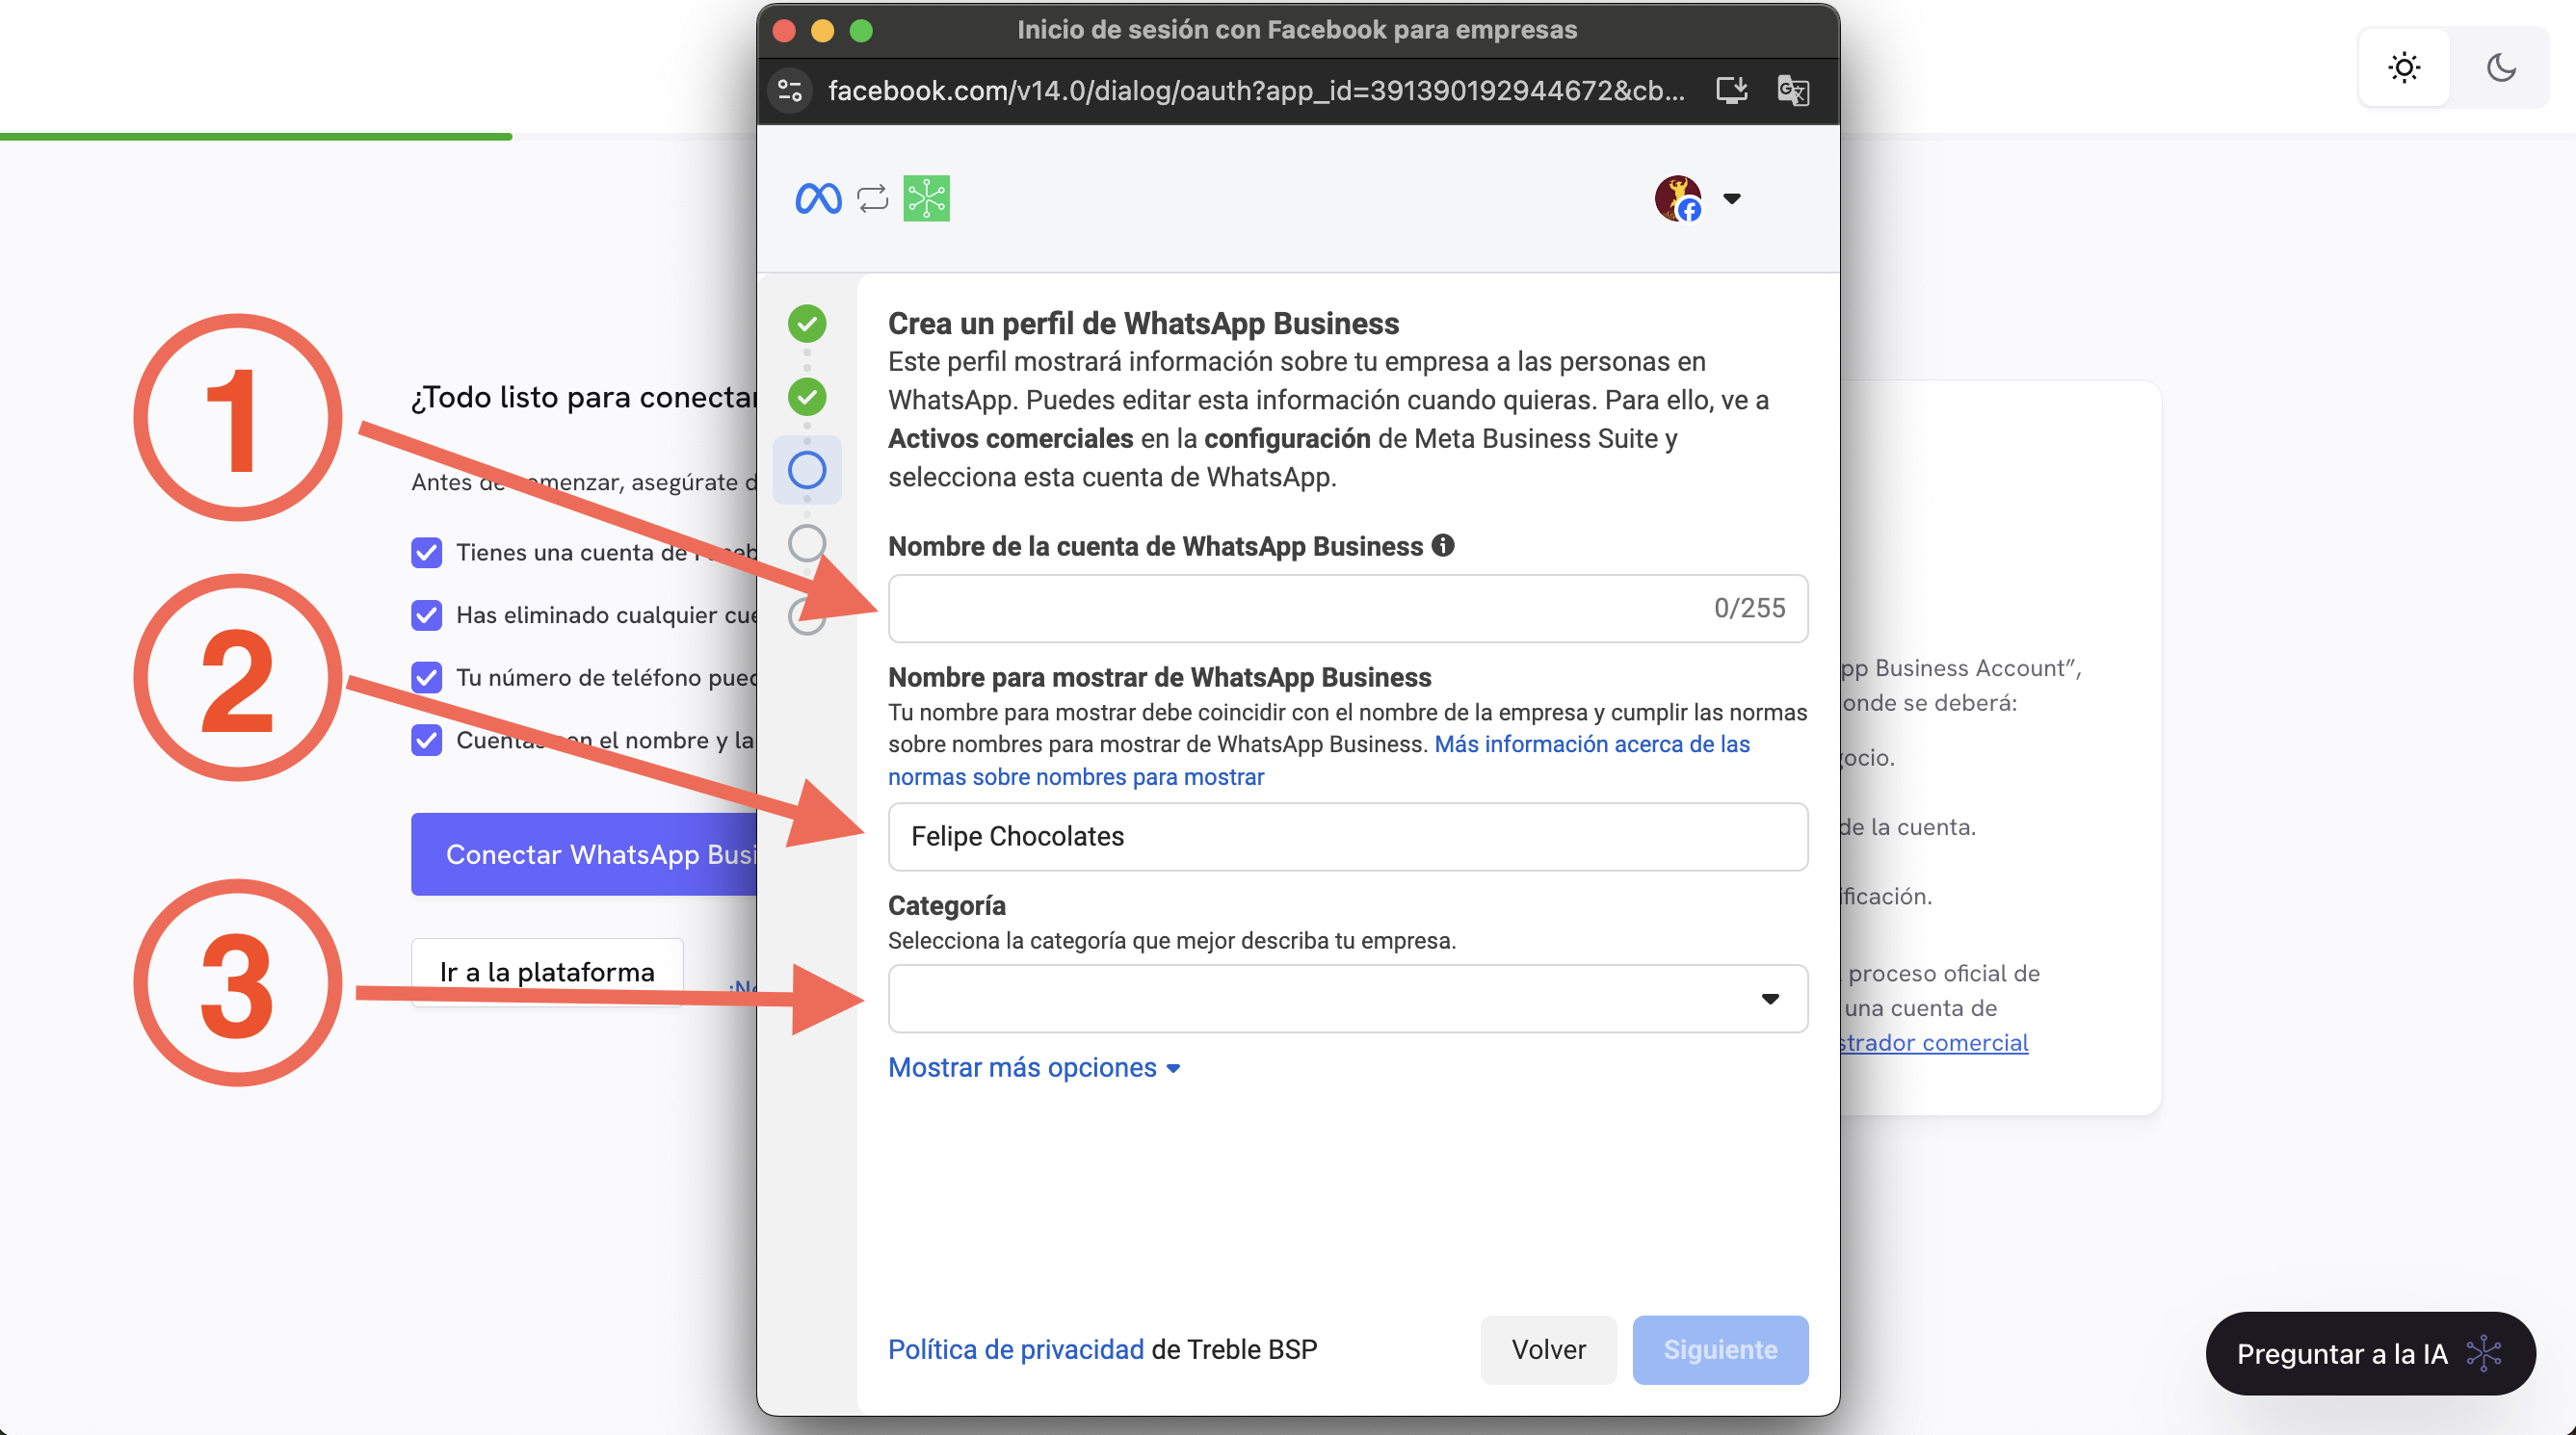Click the display name field with Felipe Chocolates
The width and height of the screenshot is (2576, 1435).
[x=1347, y=836]
